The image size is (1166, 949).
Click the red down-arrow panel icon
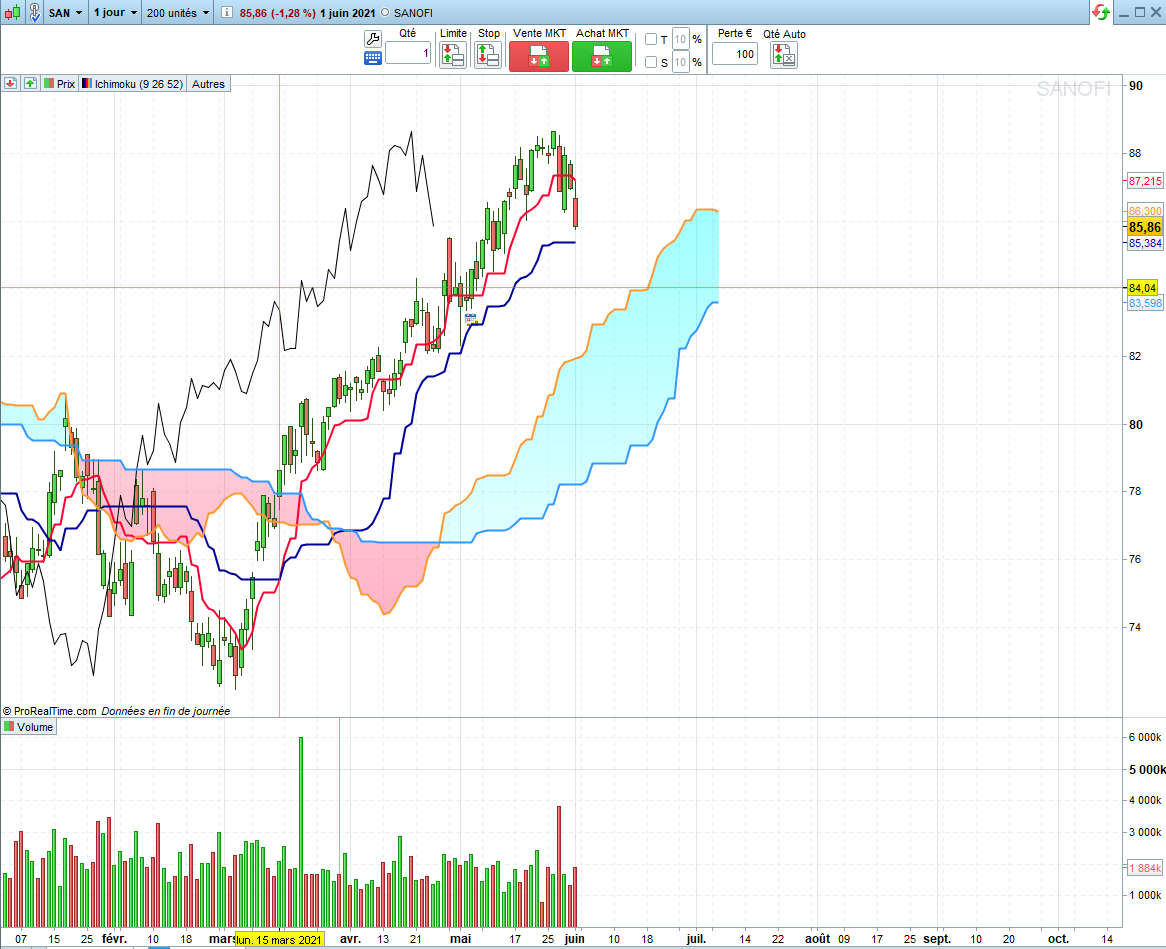click(10, 83)
